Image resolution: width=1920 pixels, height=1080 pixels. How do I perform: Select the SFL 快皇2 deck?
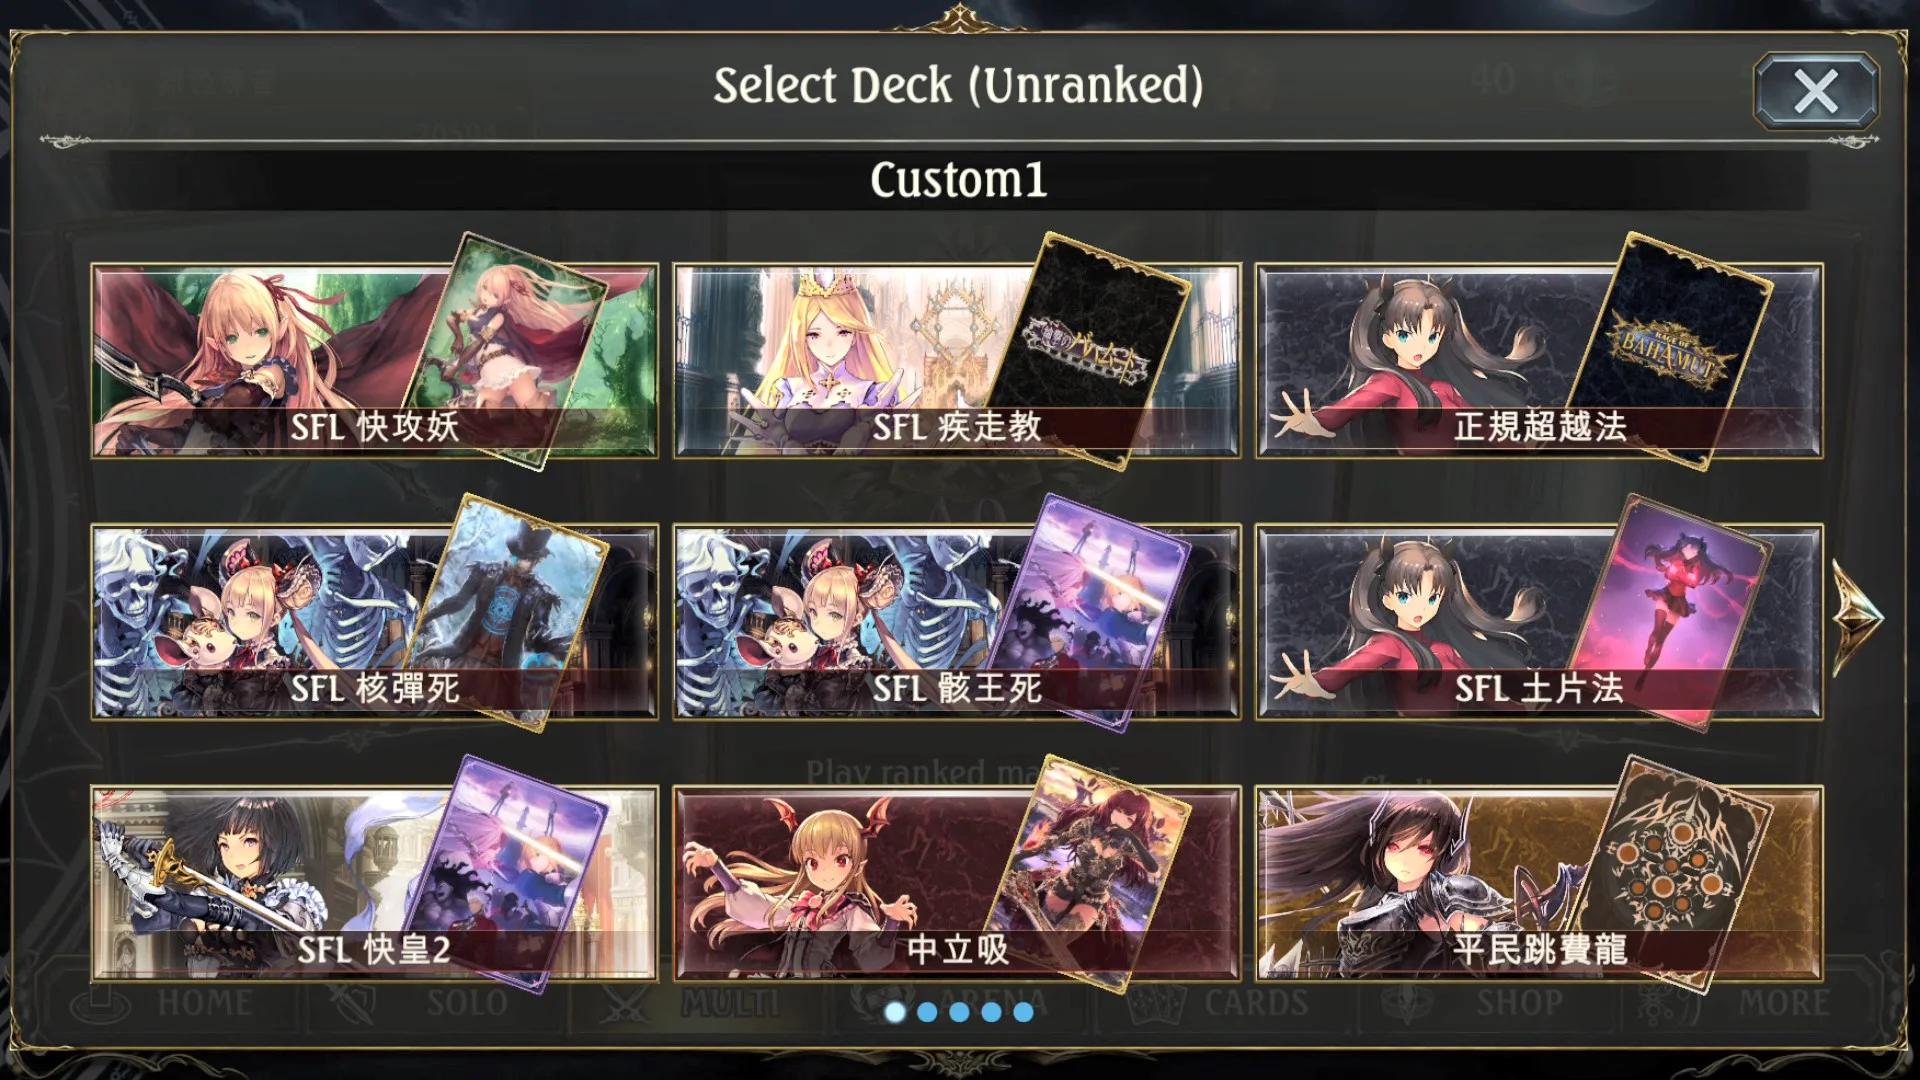click(x=374, y=883)
